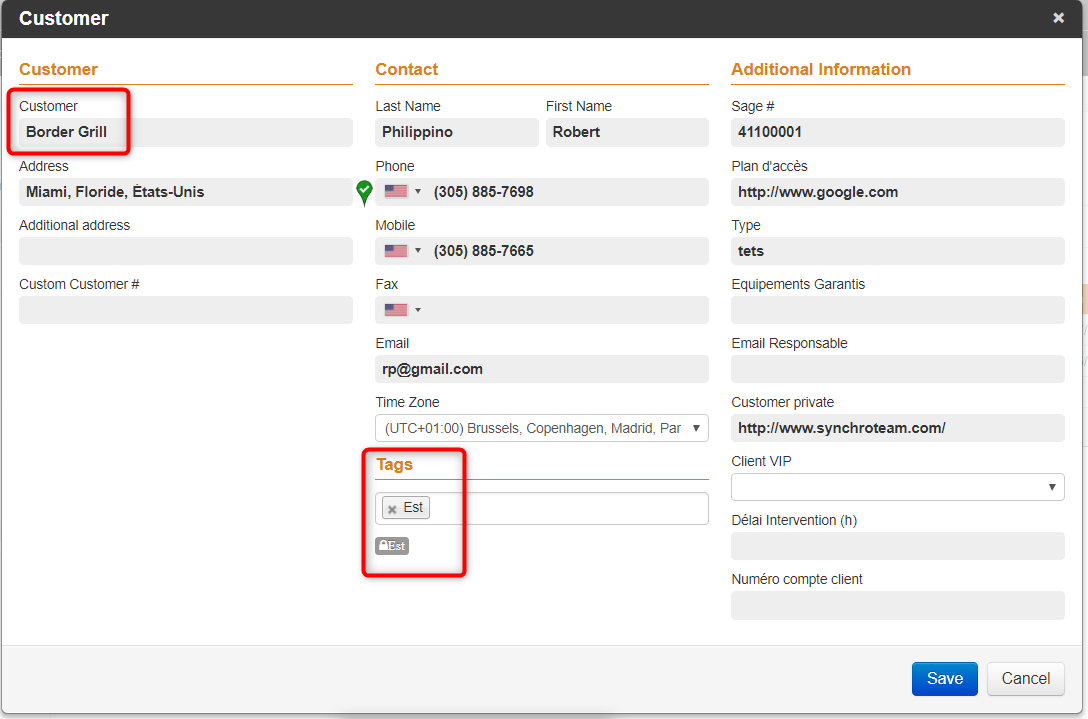The image size is (1088, 719).
Task: Focus the Numéro compte client field
Action: (x=897, y=605)
